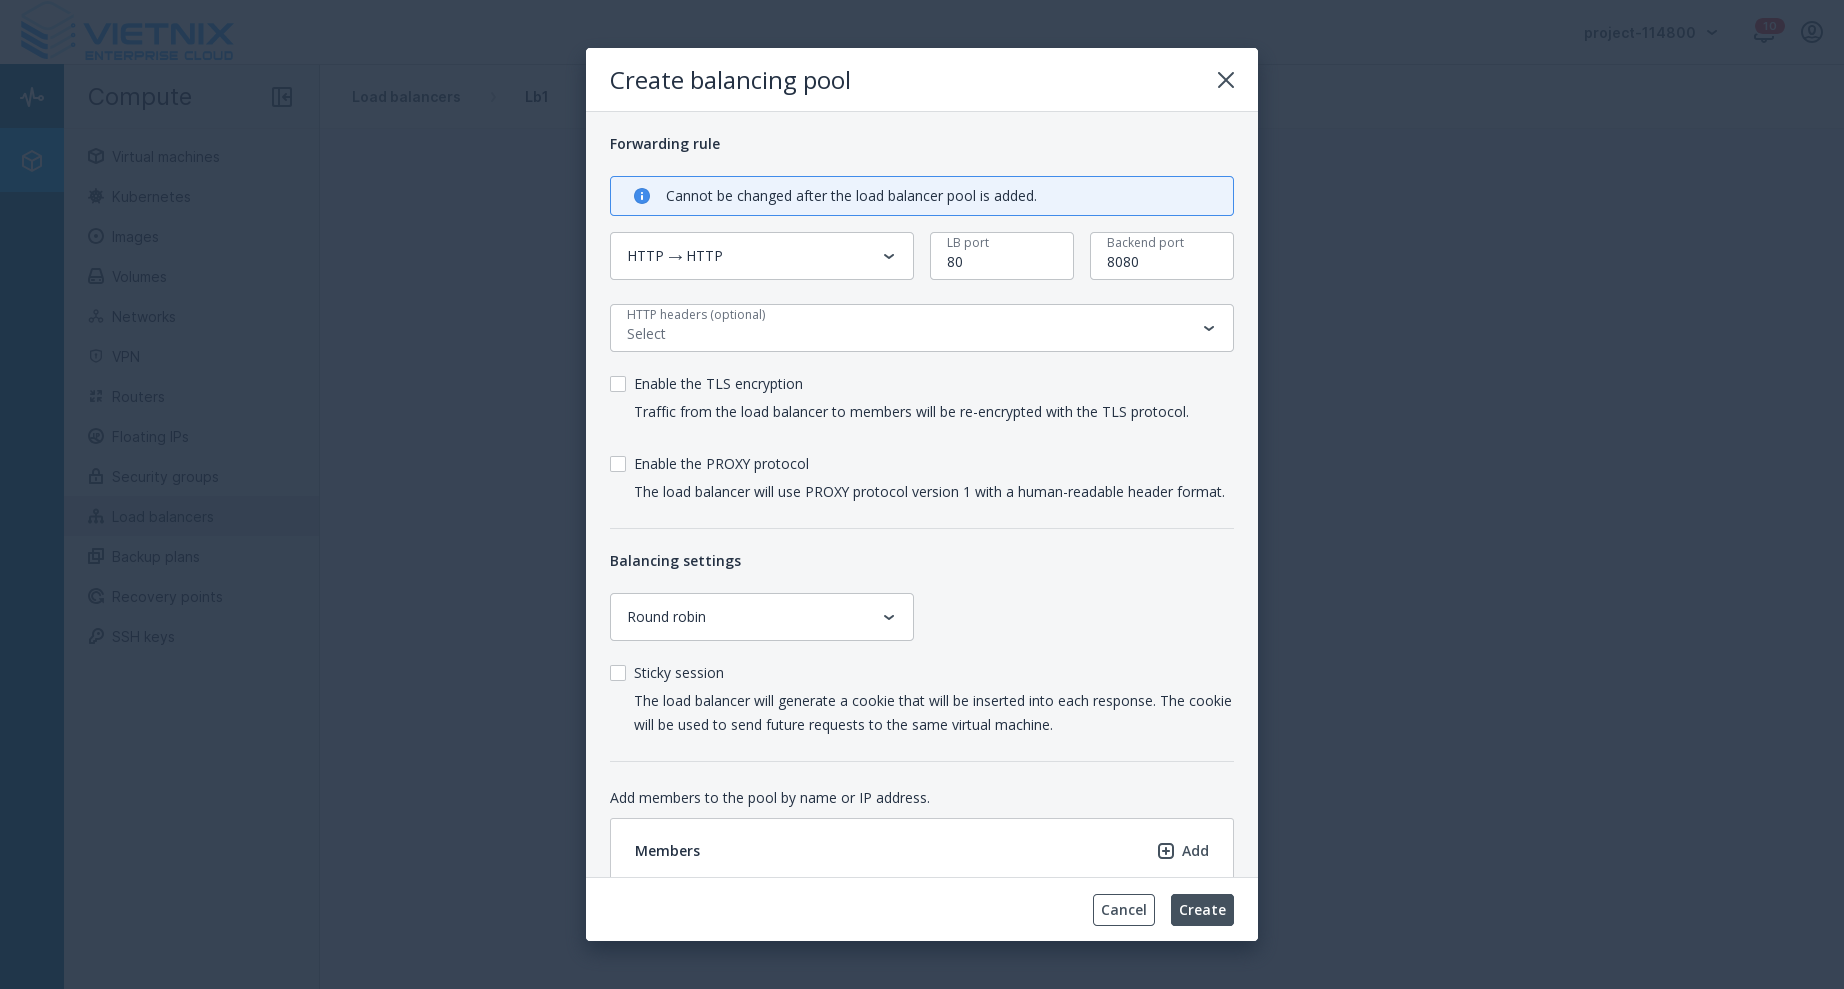Click the monitoring pulse icon in left rail
This screenshot has width=1844, height=989.
(32, 97)
